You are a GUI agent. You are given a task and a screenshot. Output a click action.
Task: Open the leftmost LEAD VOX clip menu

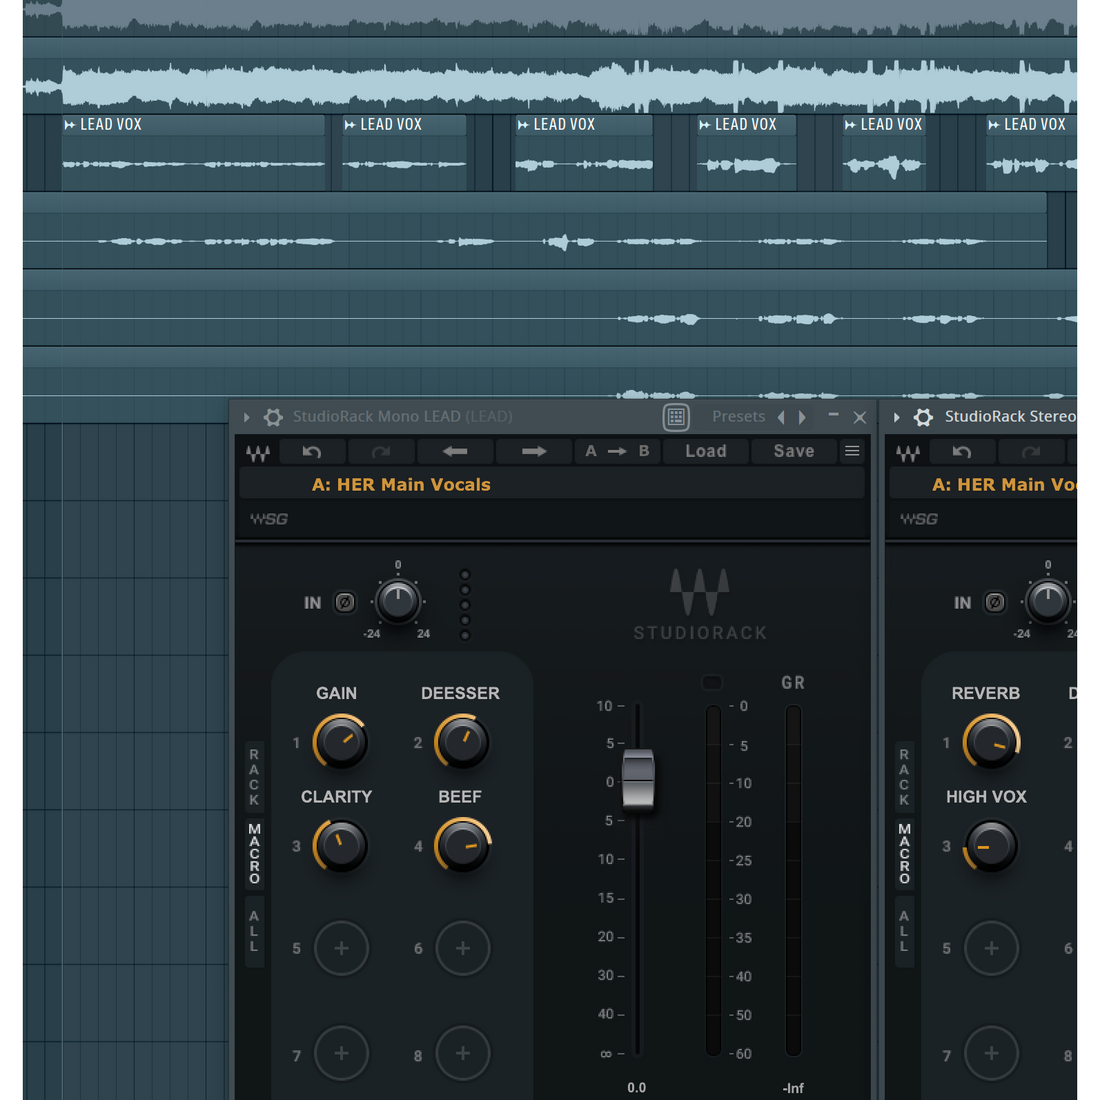[x=69, y=125]
